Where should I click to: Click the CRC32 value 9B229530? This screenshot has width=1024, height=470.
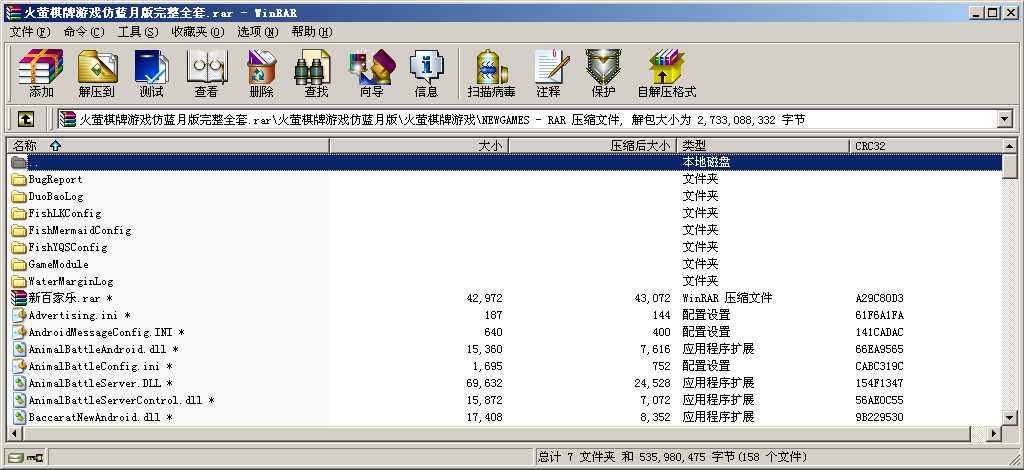(x=879, y=417)
